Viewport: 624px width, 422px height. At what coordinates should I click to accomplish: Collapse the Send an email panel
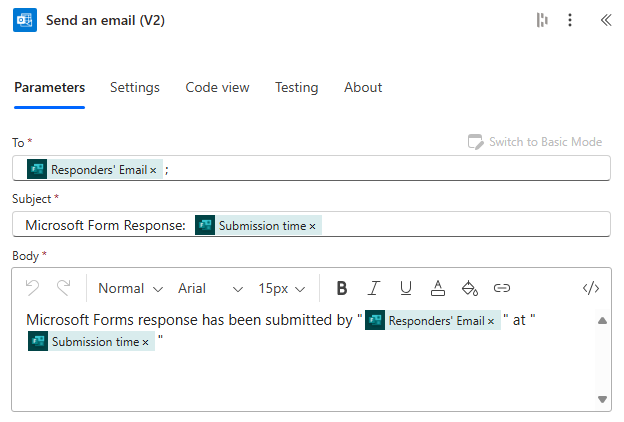(x=605, y=20)
